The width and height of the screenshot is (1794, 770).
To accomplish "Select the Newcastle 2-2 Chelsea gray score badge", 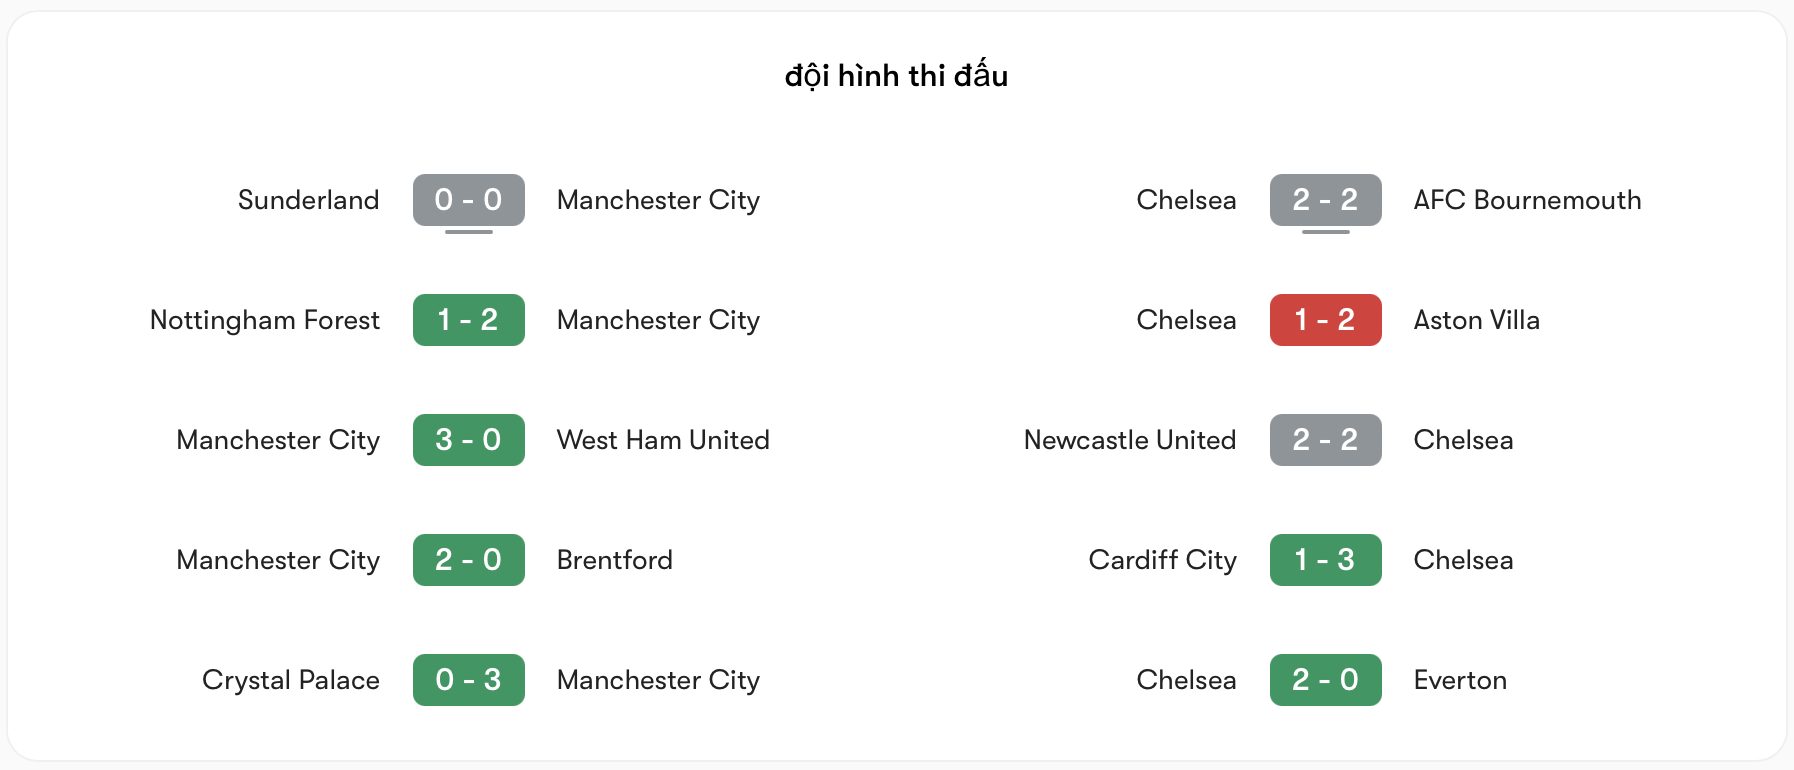I will pos(1325,440).
